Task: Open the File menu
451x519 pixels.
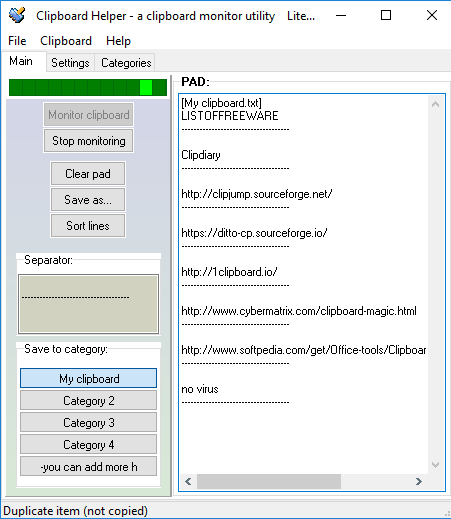Action: point(17,41)
